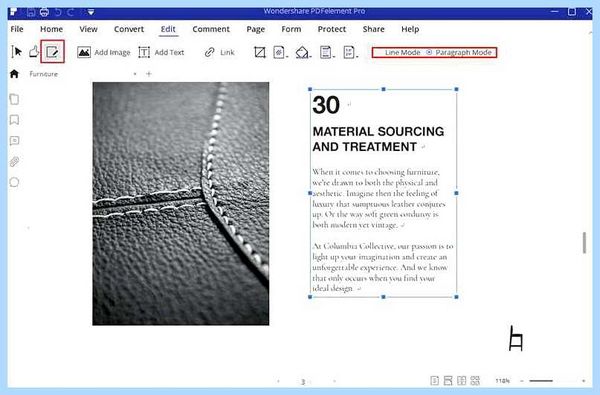Click the 118% zoom level value
The width and height of the screenshot is (600, 395).
coord(502,381)
